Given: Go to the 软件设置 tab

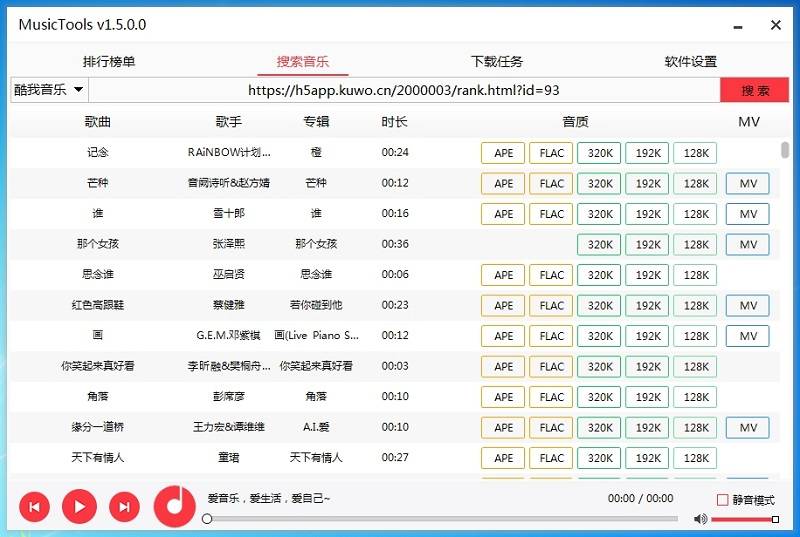Looking at the screenshot, I should (x=690, y=62).
